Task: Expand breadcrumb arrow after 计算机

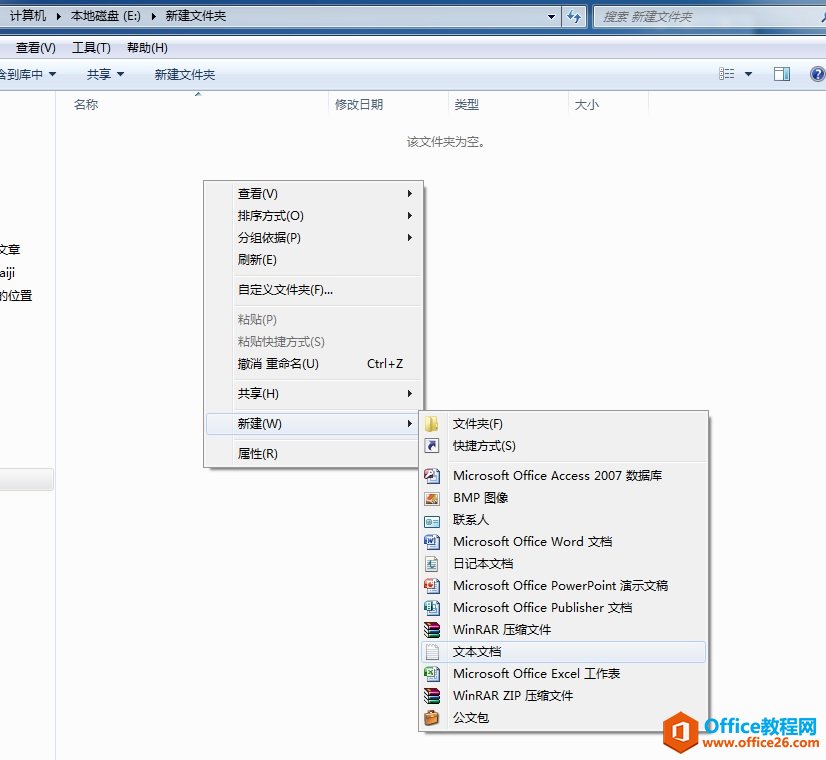Action: pos(58,16)
